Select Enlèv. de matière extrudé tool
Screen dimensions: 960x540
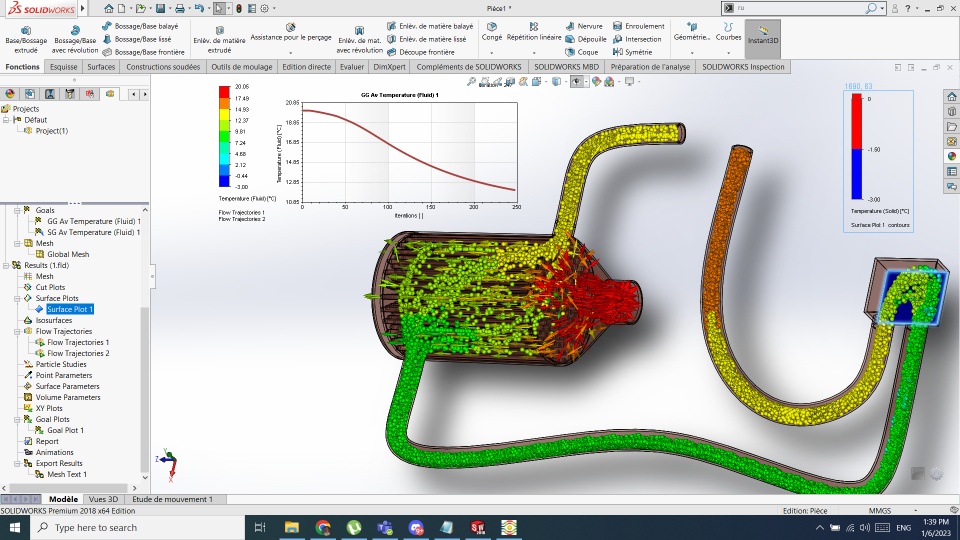pos(219,40)
